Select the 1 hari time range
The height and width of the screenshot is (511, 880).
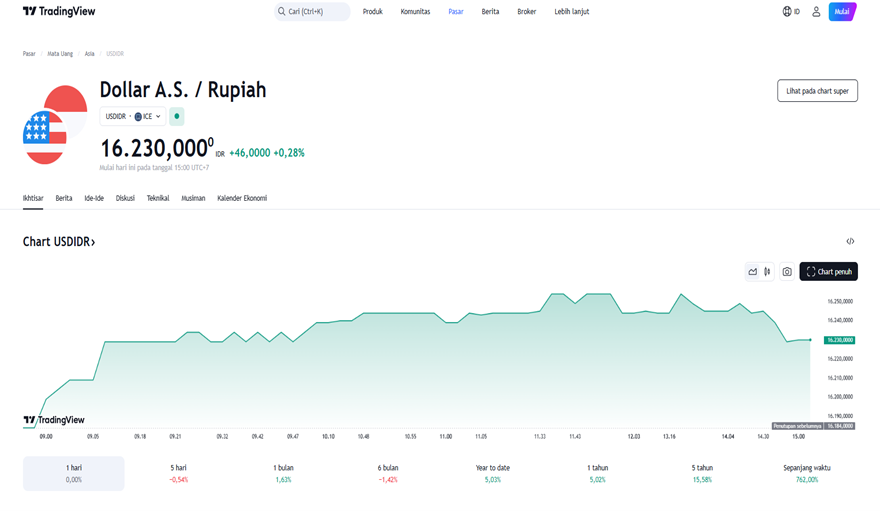click(x=74, y=473)
